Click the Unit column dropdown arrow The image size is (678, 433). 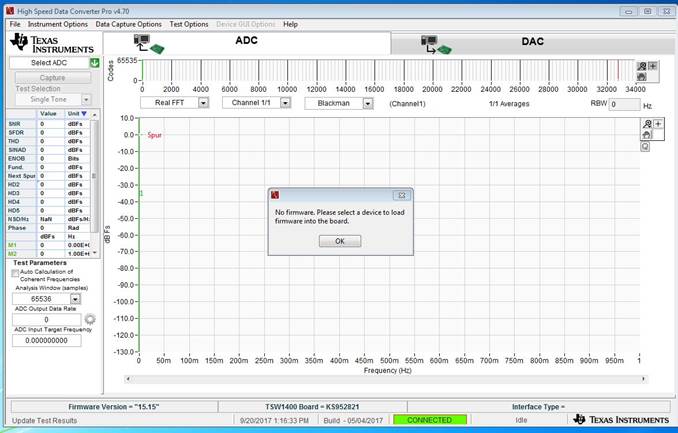[84, 113]
